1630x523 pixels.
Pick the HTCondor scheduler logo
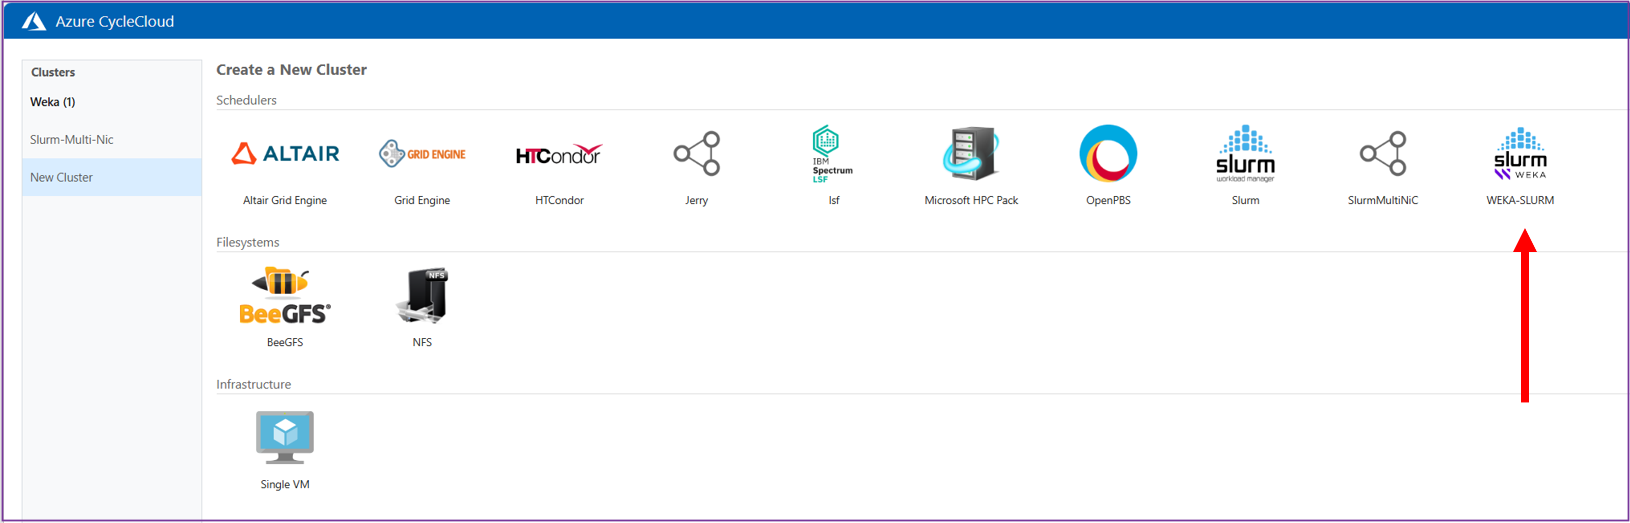559,154
